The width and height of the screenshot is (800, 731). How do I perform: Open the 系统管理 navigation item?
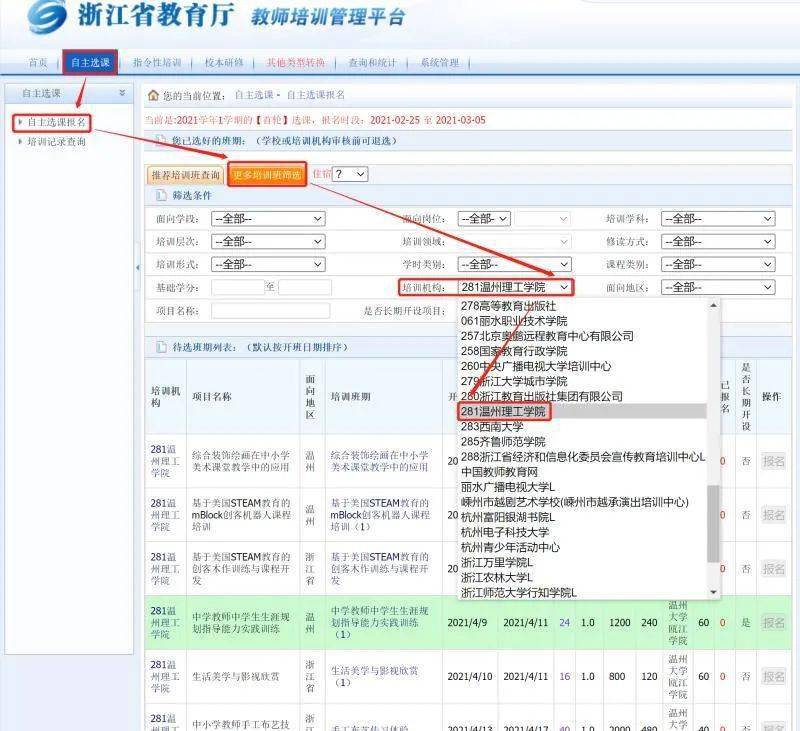(x=440, y=63)
